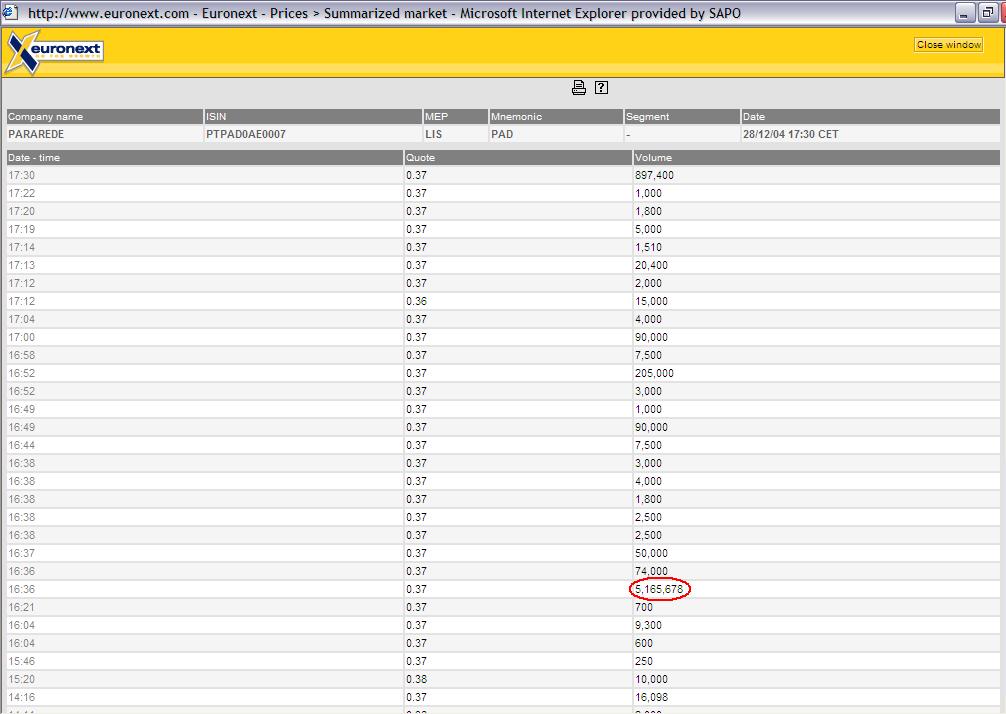Click the Volume column header

(653, 158)
